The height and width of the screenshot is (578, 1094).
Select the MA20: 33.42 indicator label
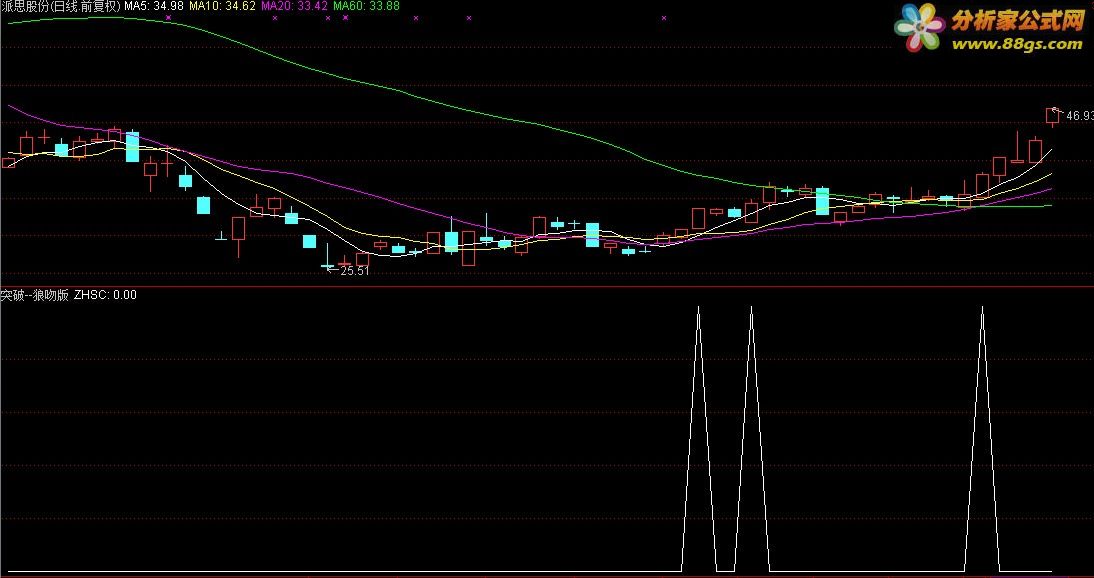pos(294,6)
